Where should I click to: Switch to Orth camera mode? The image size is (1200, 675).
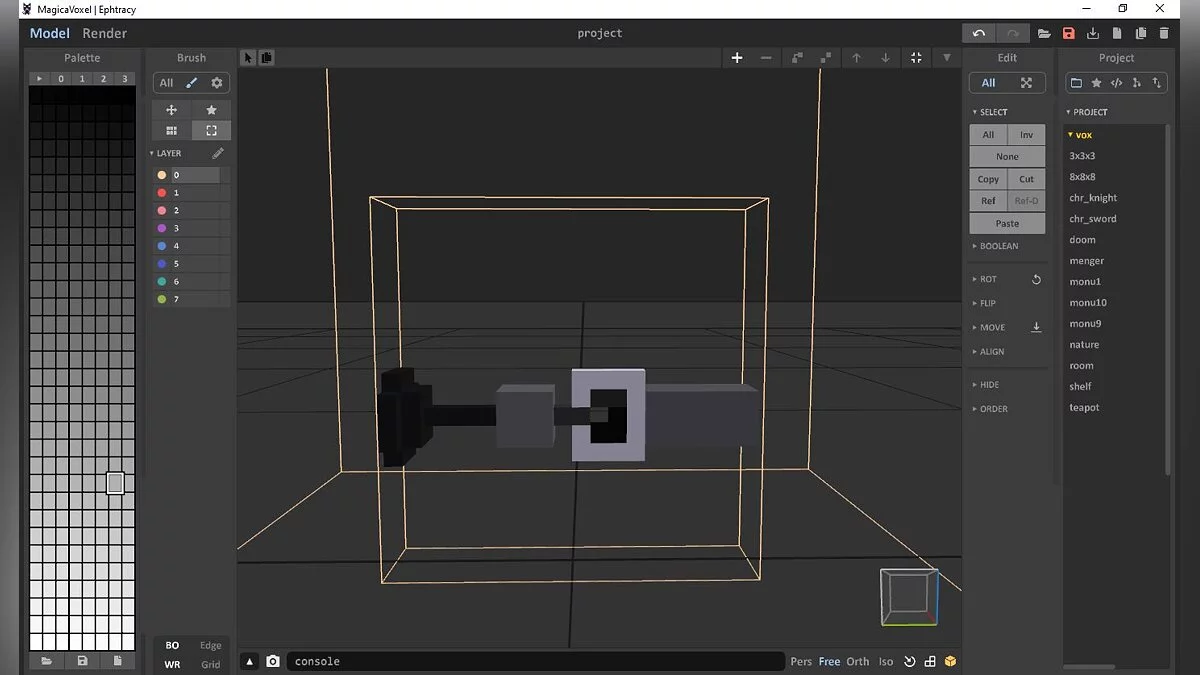(858, 661)
